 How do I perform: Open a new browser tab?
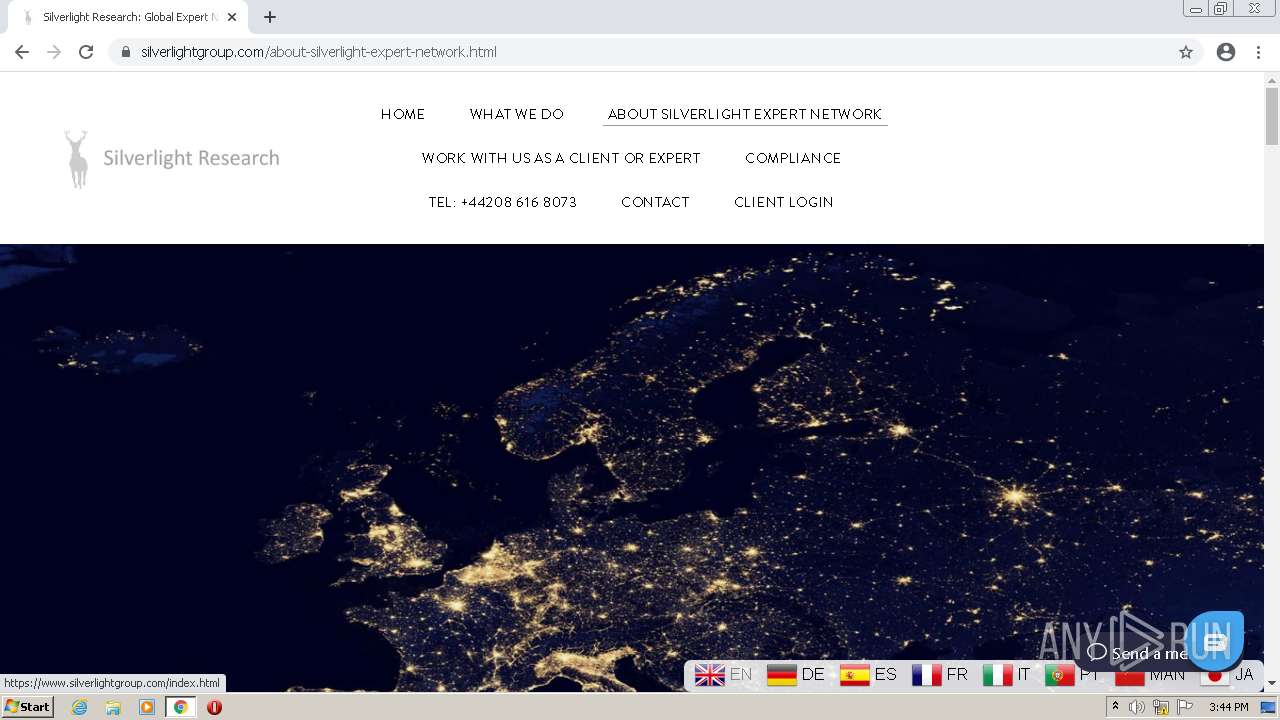pos(270,17)
